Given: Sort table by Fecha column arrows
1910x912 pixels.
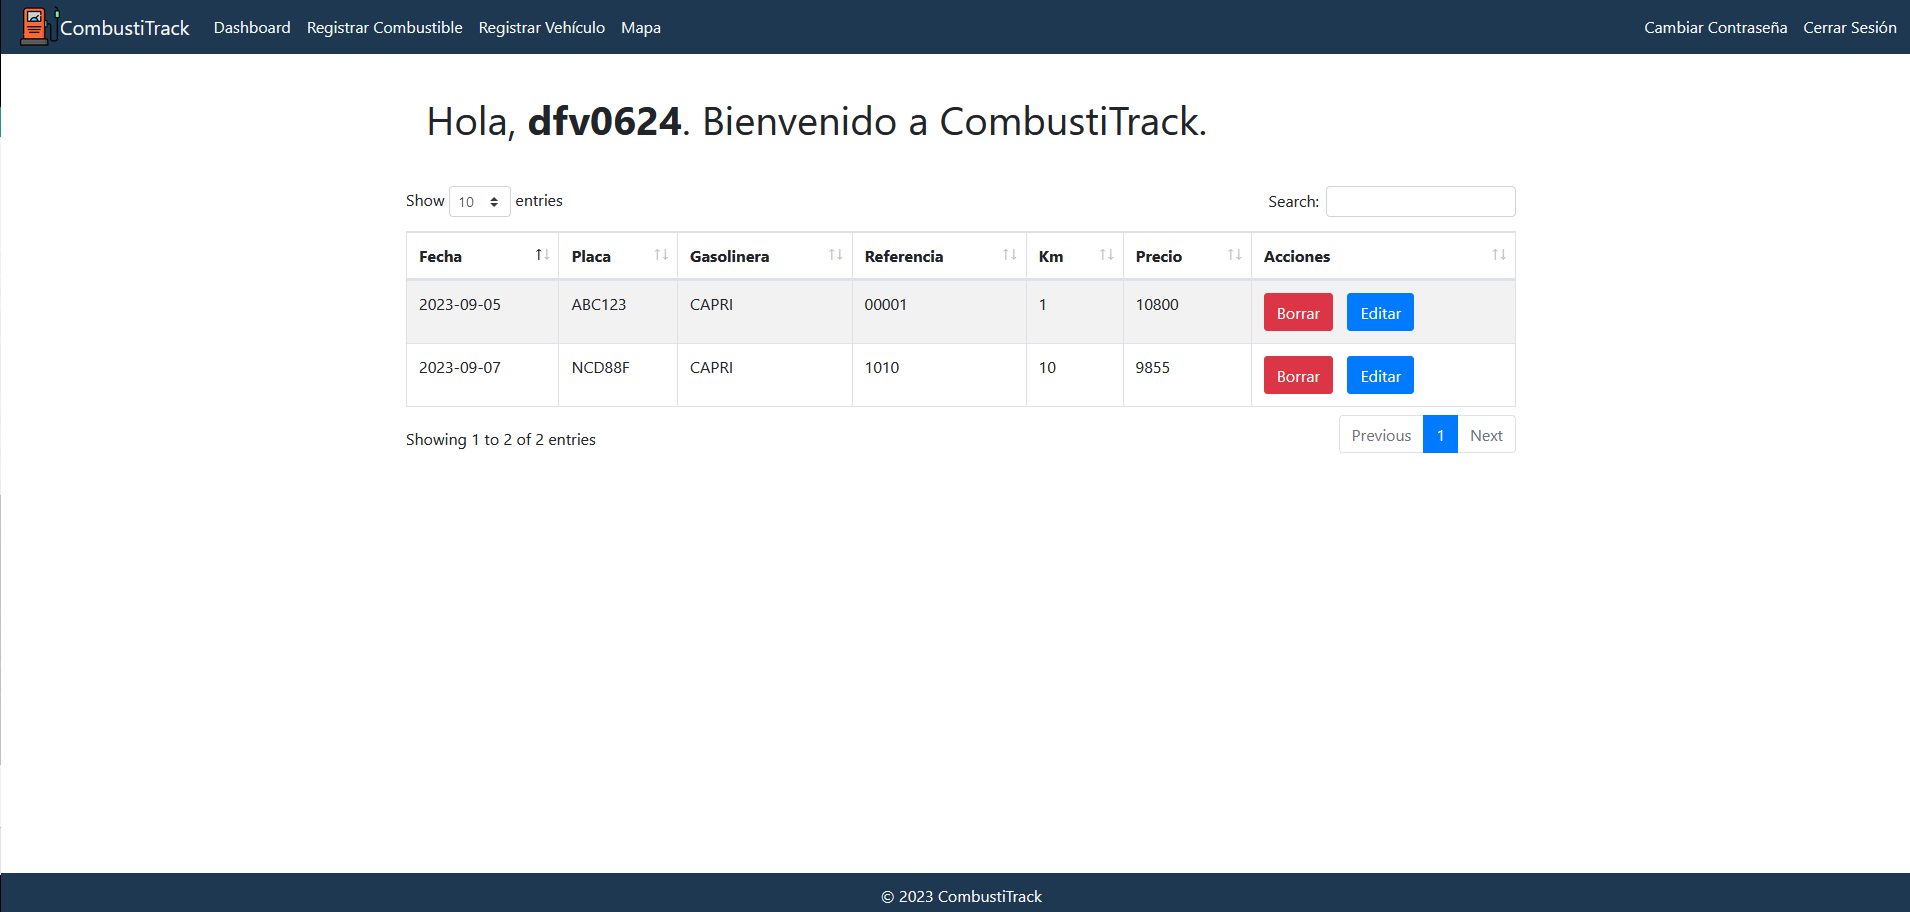Looking at the screenshot, I should (541, 255).
